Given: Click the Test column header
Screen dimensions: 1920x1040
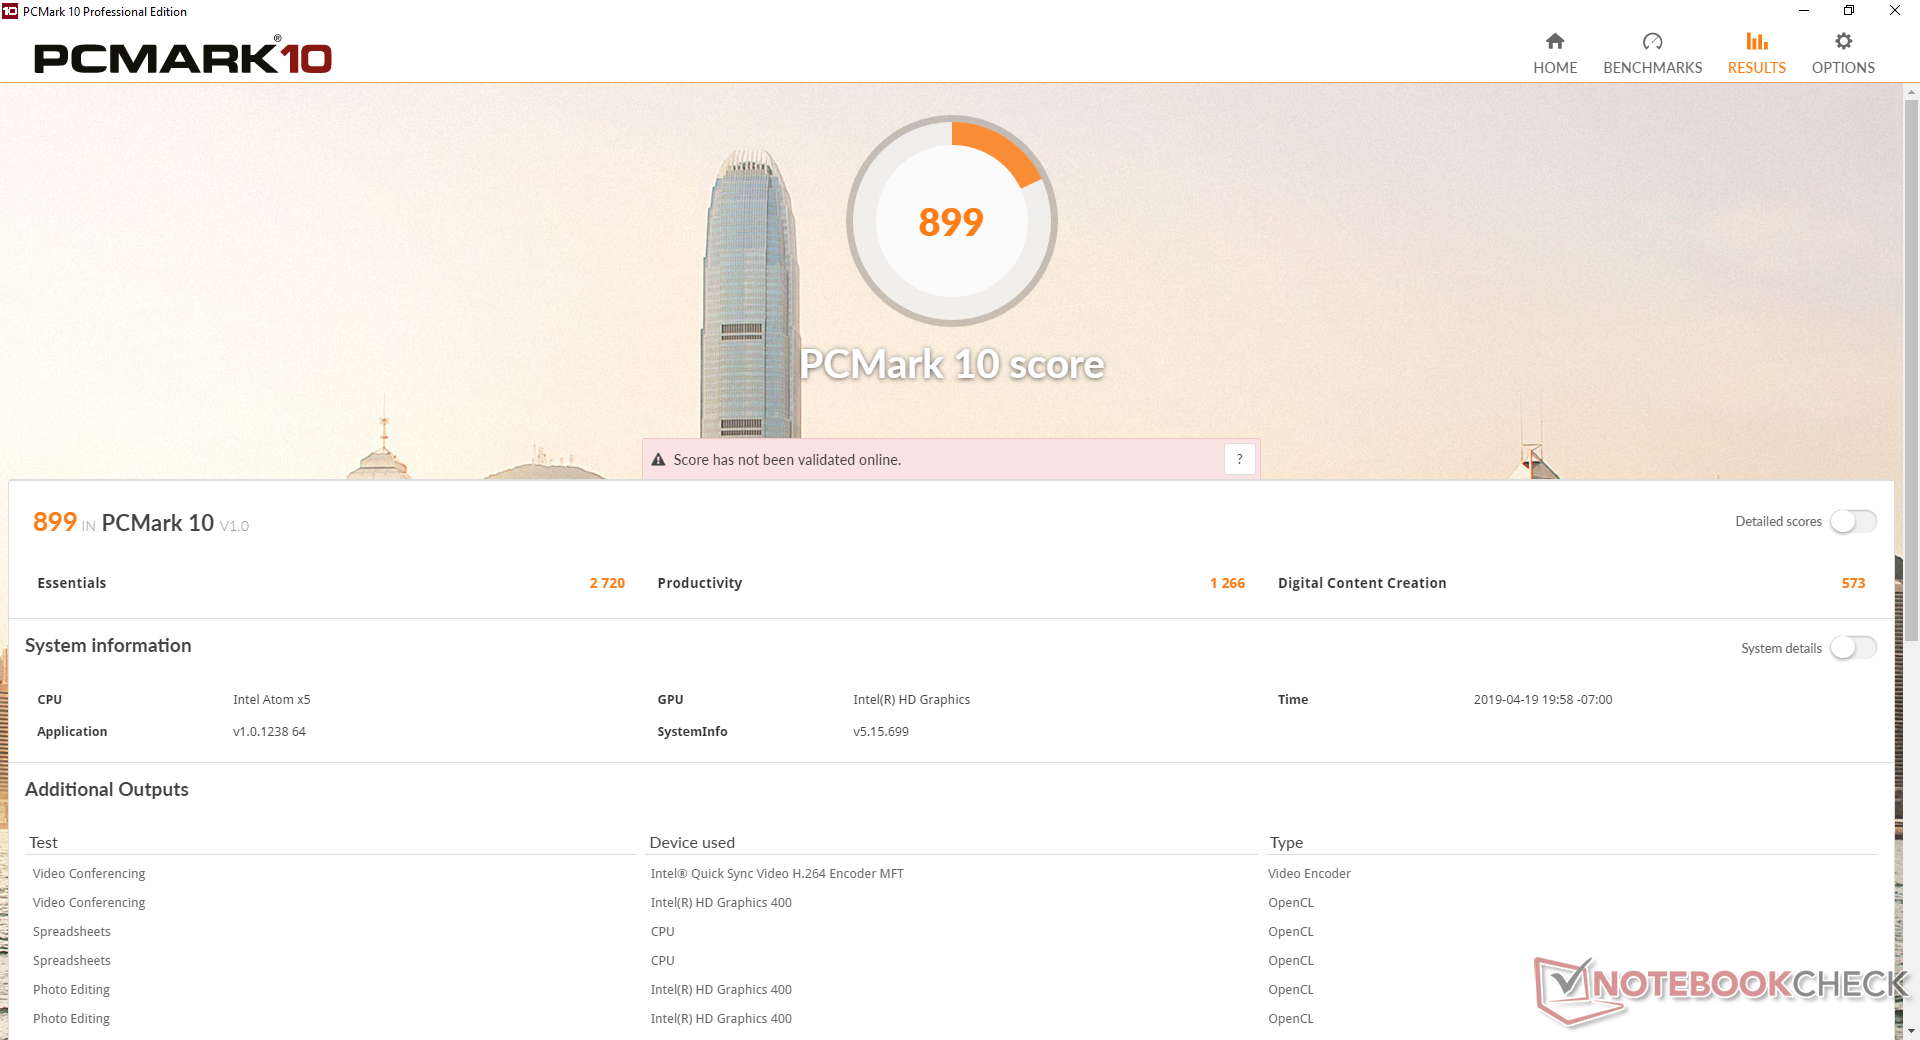Looking at the screenshot, I should pos(43,843).
